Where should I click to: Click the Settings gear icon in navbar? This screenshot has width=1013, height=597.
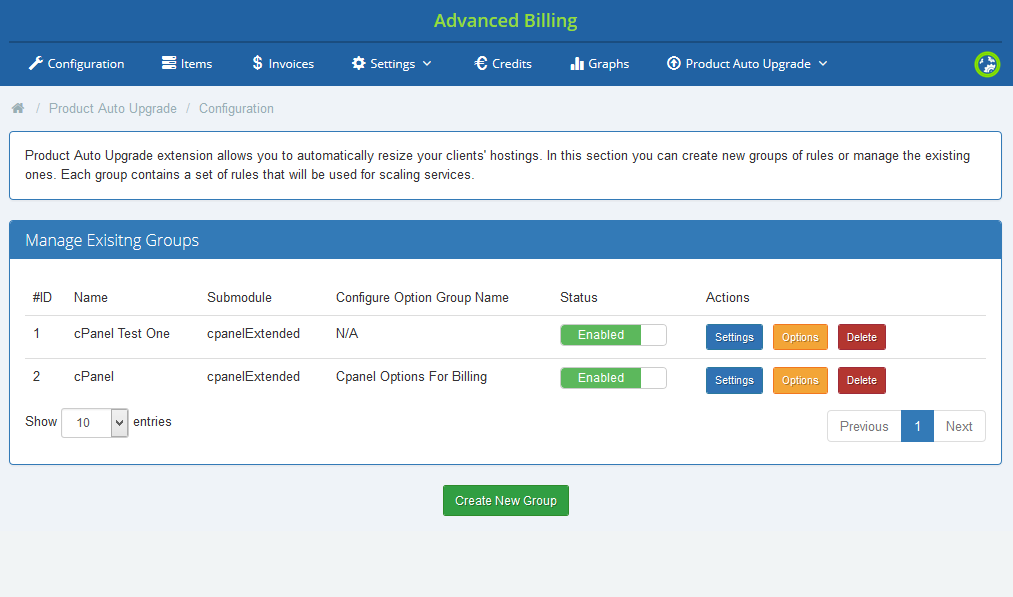359,63
